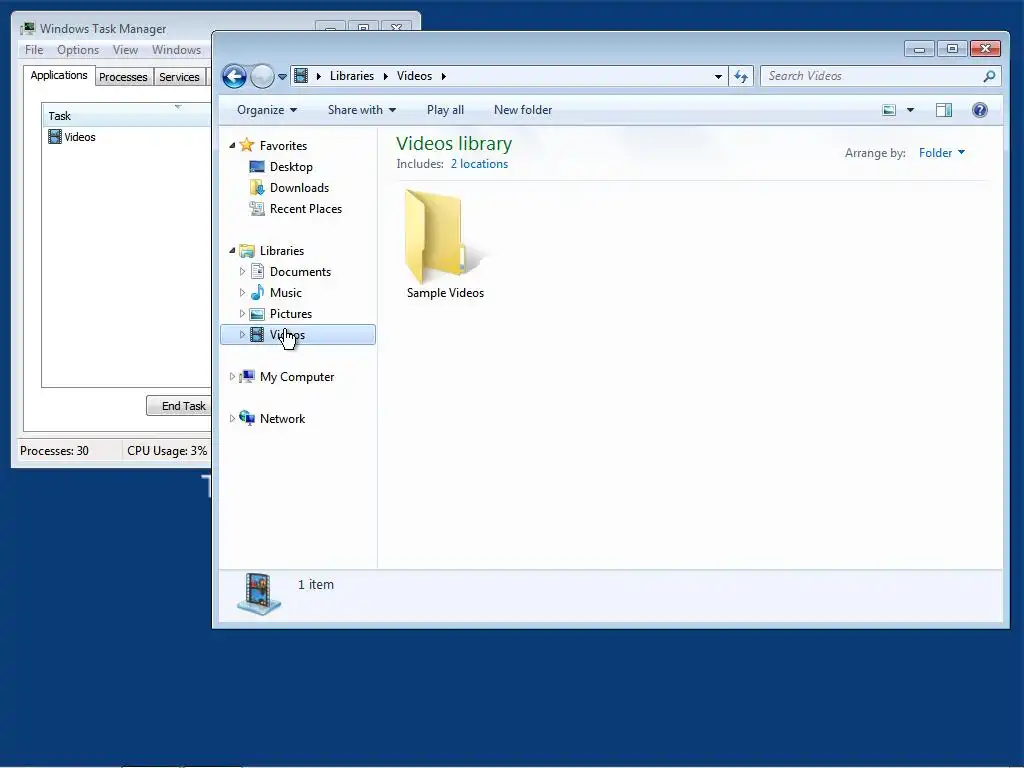Switch to Task Manager Services tab
The image size is (1024, 768).
click(x=179, y=77)
